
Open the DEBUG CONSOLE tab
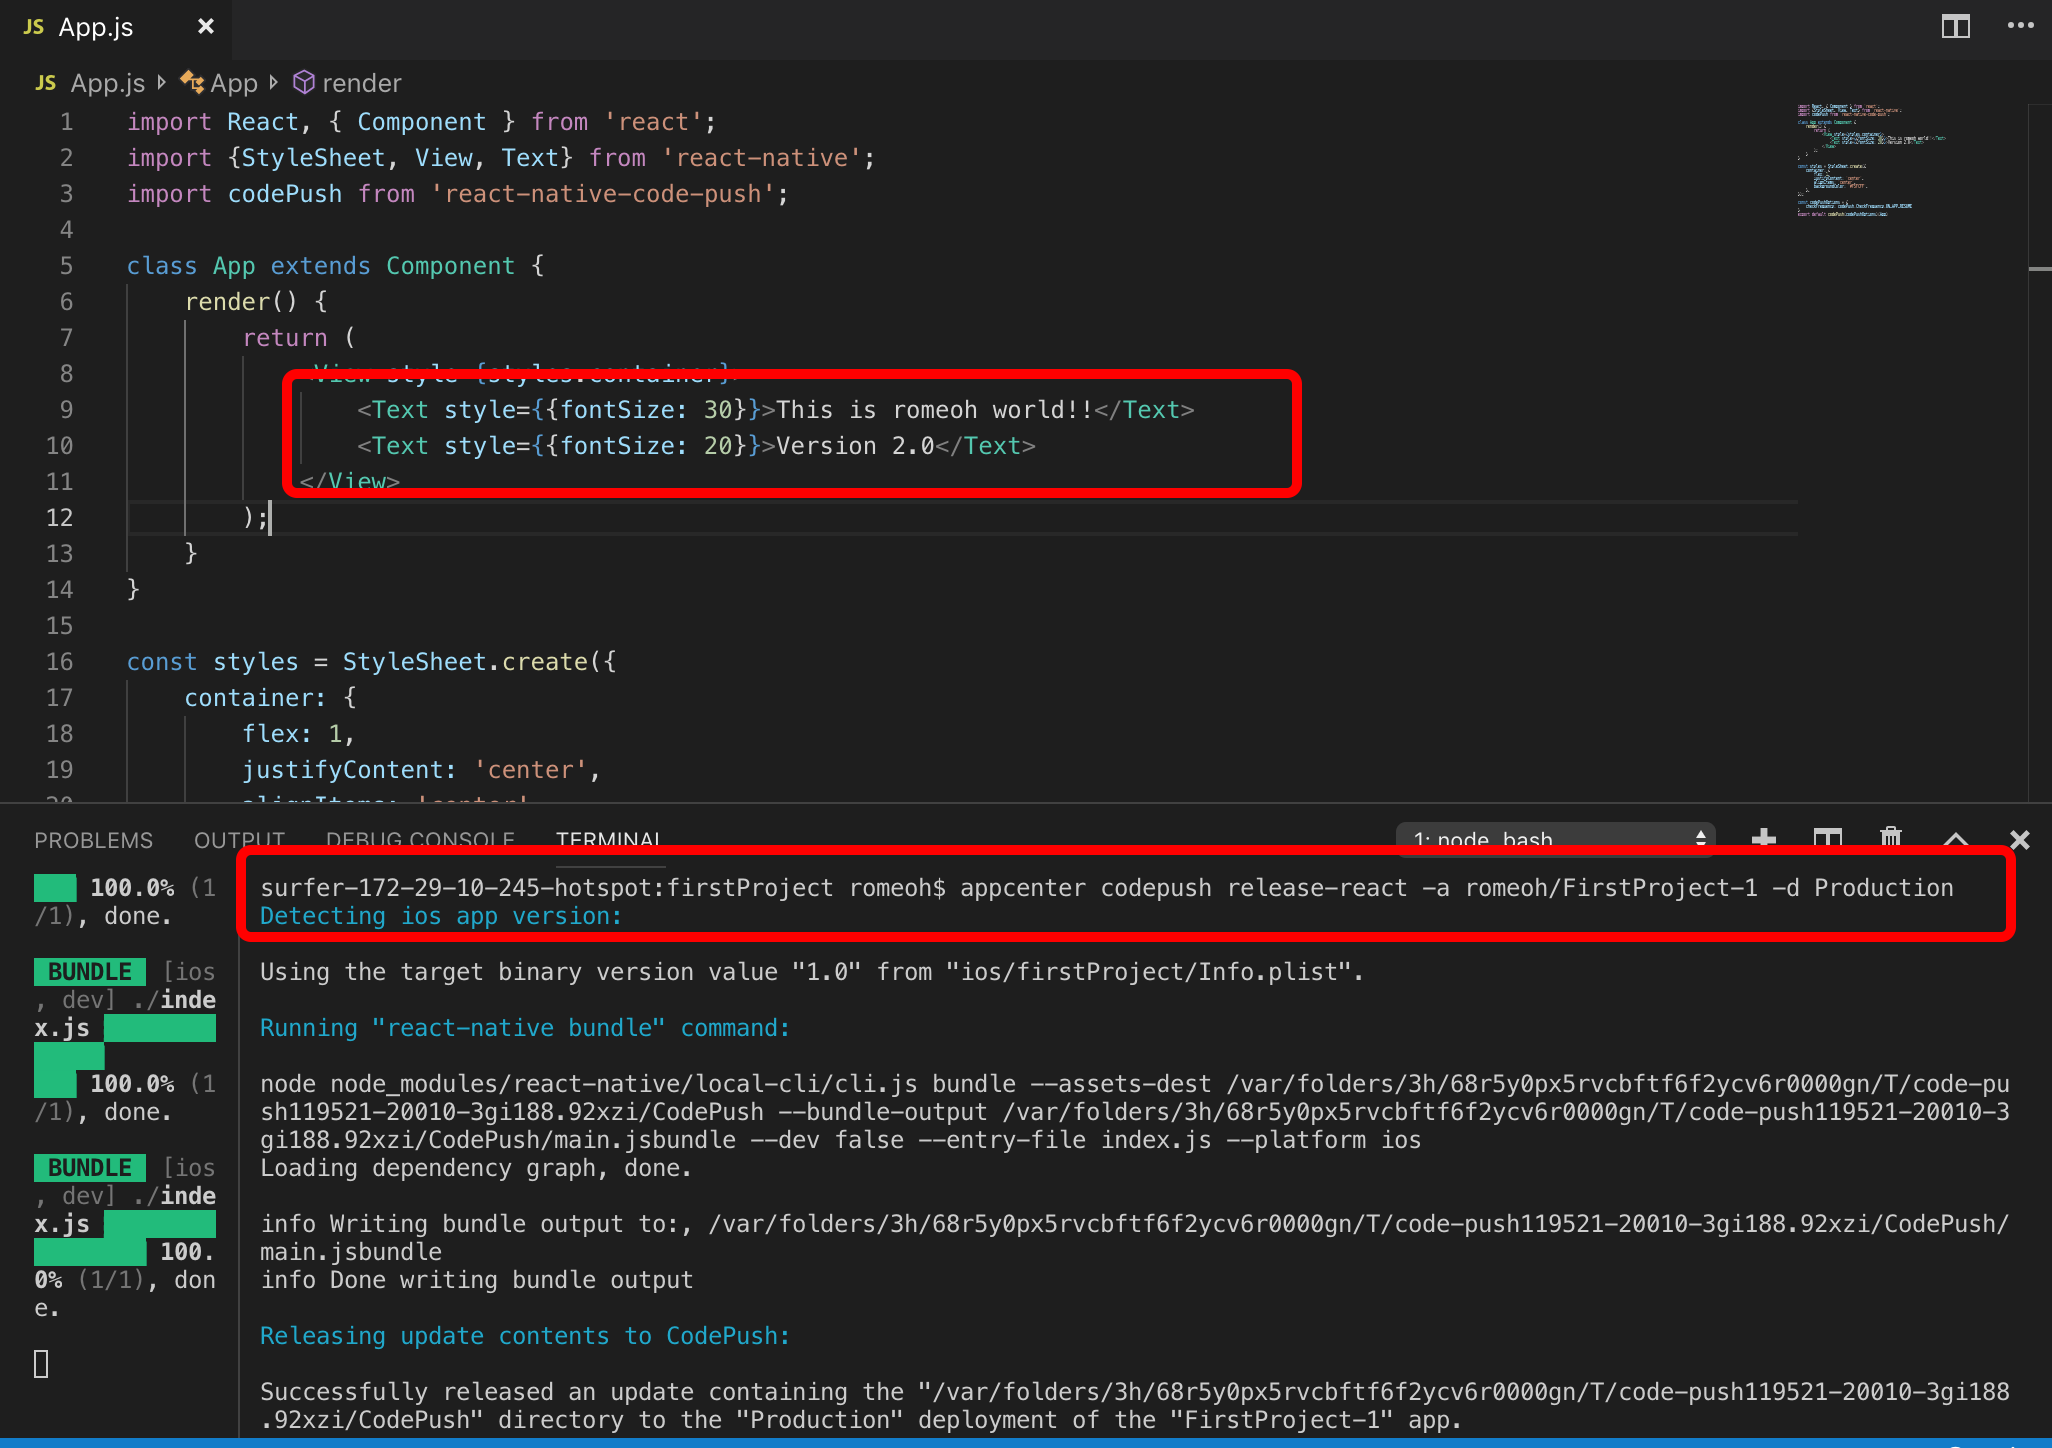click(420, 840)
